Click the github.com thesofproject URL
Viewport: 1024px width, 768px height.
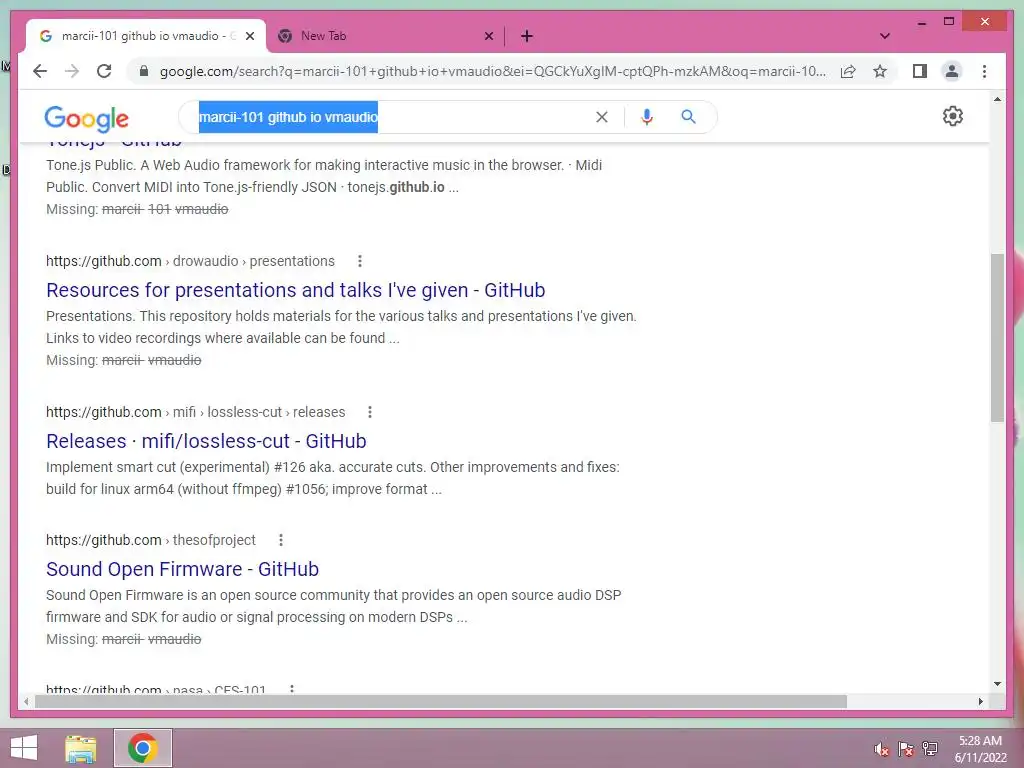[150, 540]
